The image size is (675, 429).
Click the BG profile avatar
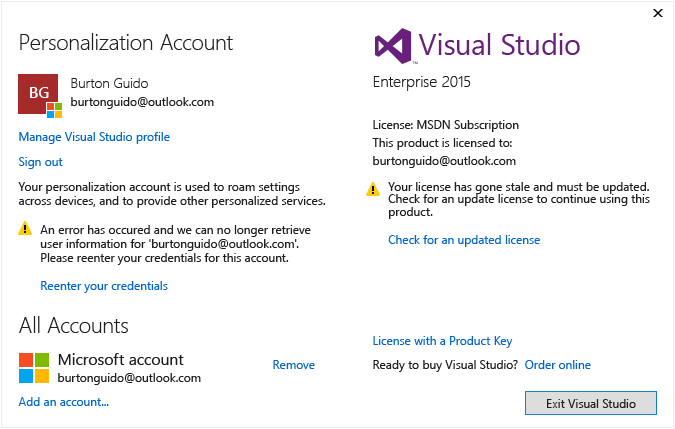[x=40, y=96]
